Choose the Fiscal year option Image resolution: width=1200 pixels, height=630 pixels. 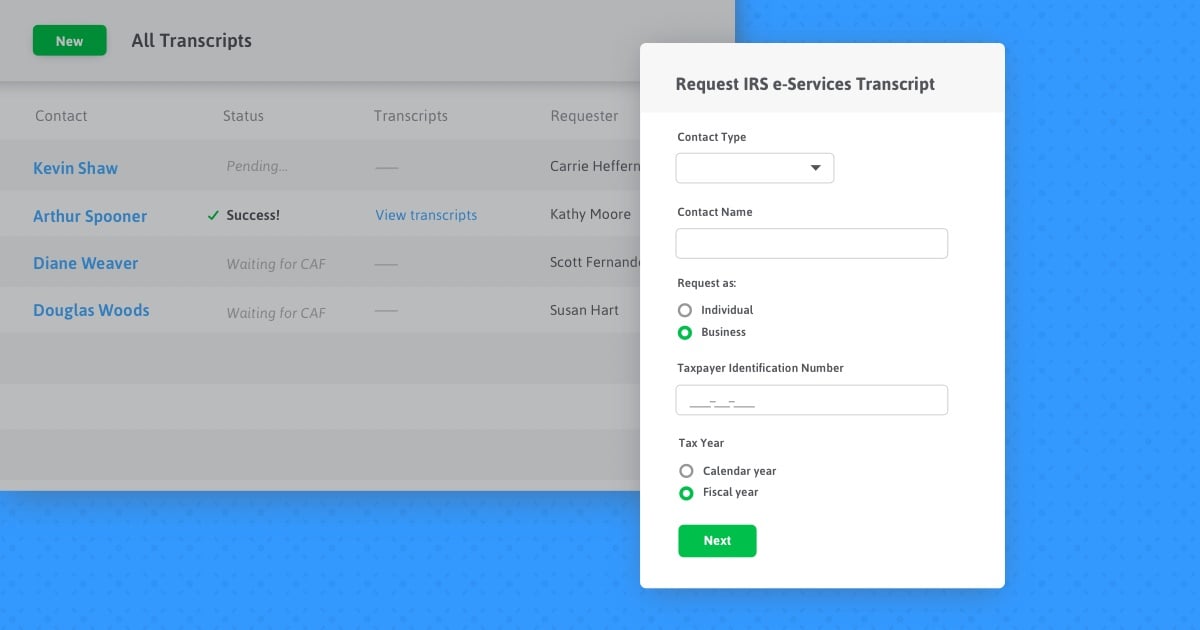tap(686, 493)
